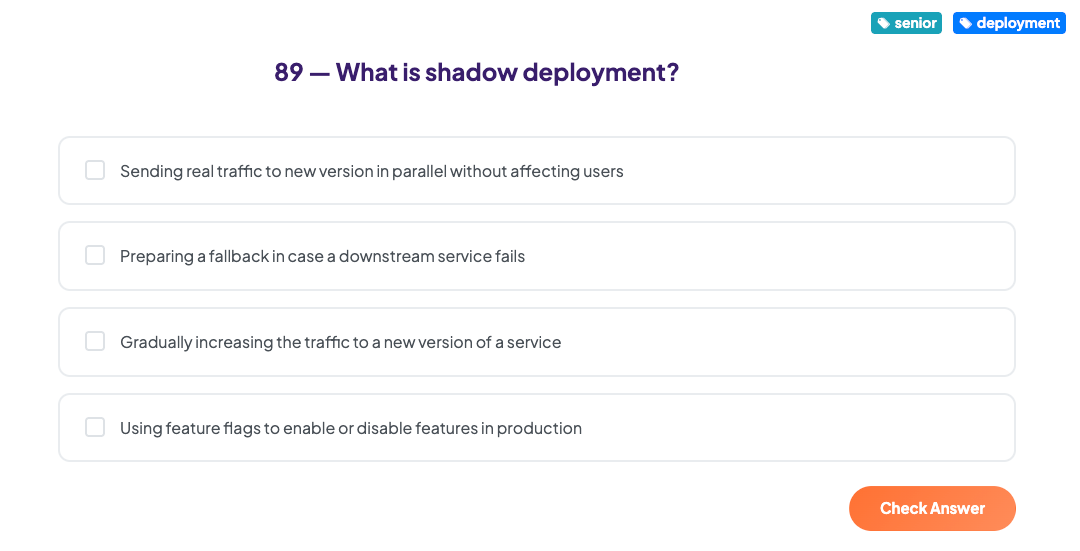Choose the 'Preparing a fallback in case' answer text

pyautogui.click(x=322, y=257)
